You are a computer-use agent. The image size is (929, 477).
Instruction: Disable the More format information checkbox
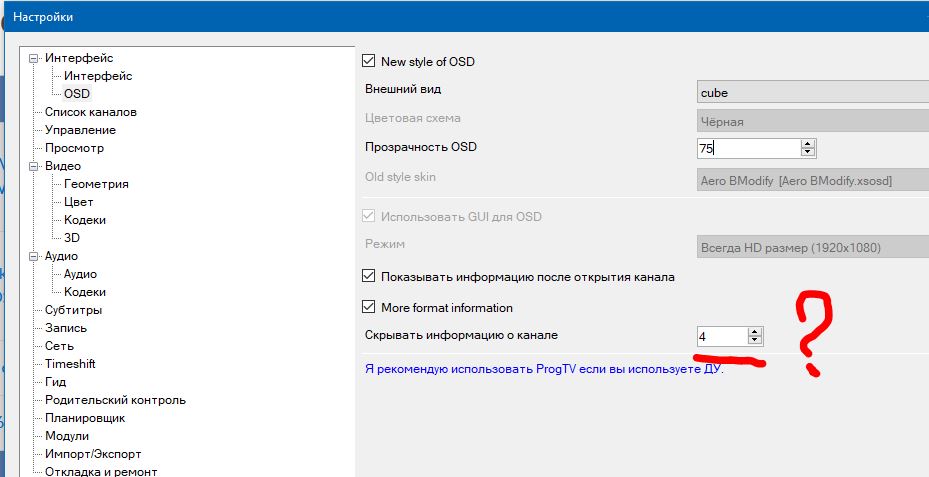pos(368,308)
